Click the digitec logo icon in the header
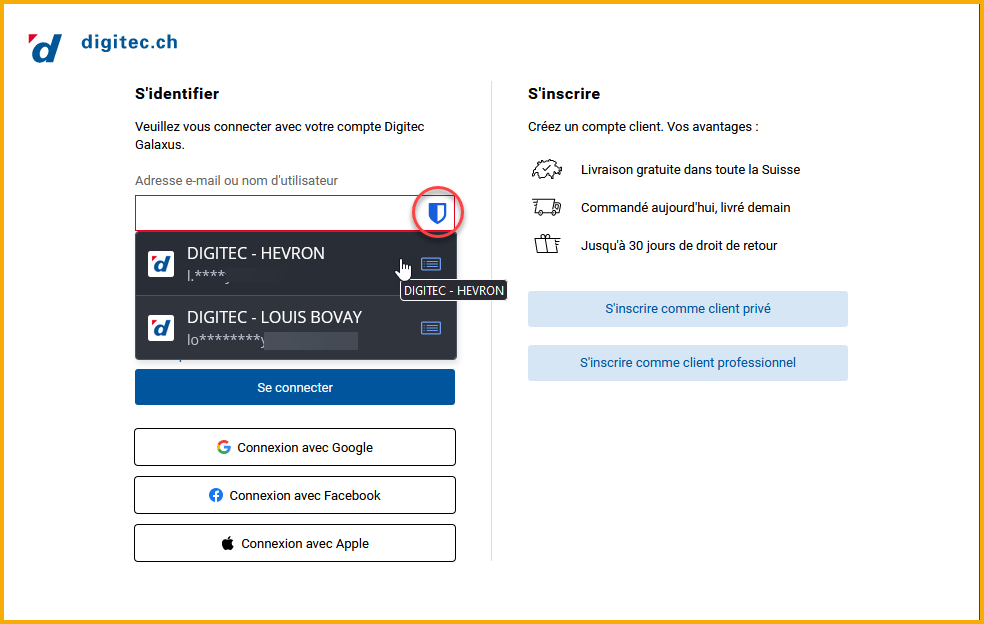Viewport: 984px width, 624px height. (x=46, y=47)
